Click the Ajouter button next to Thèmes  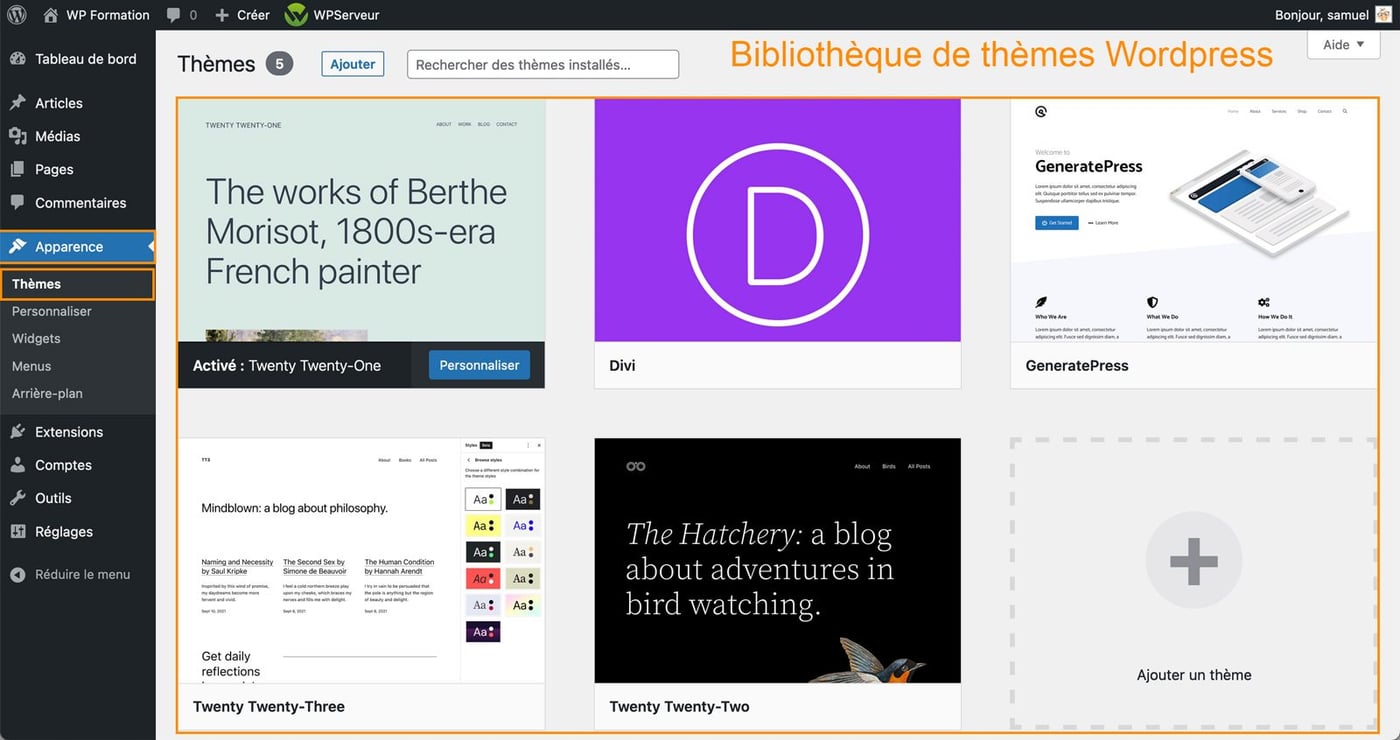(352, 63)
